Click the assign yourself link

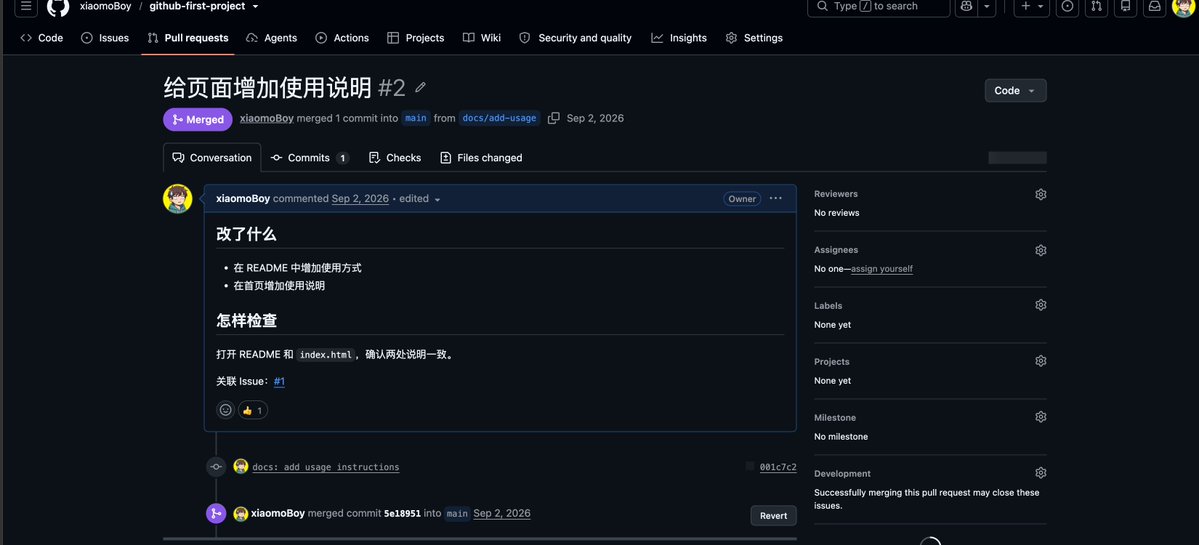(882, 269)
